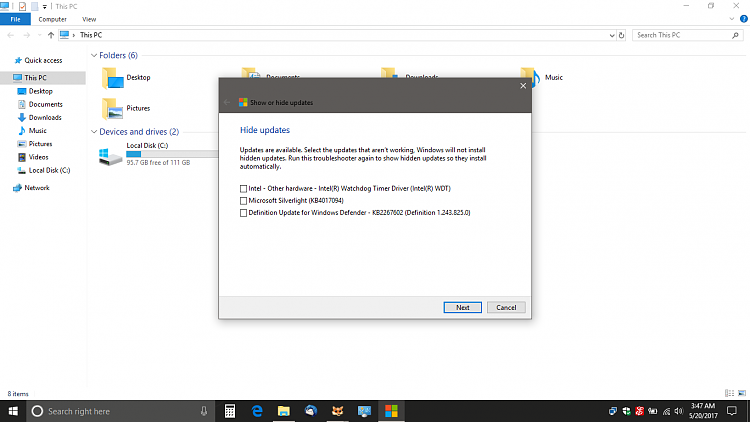Open Downloads in navigation tree

pos(45,117)
